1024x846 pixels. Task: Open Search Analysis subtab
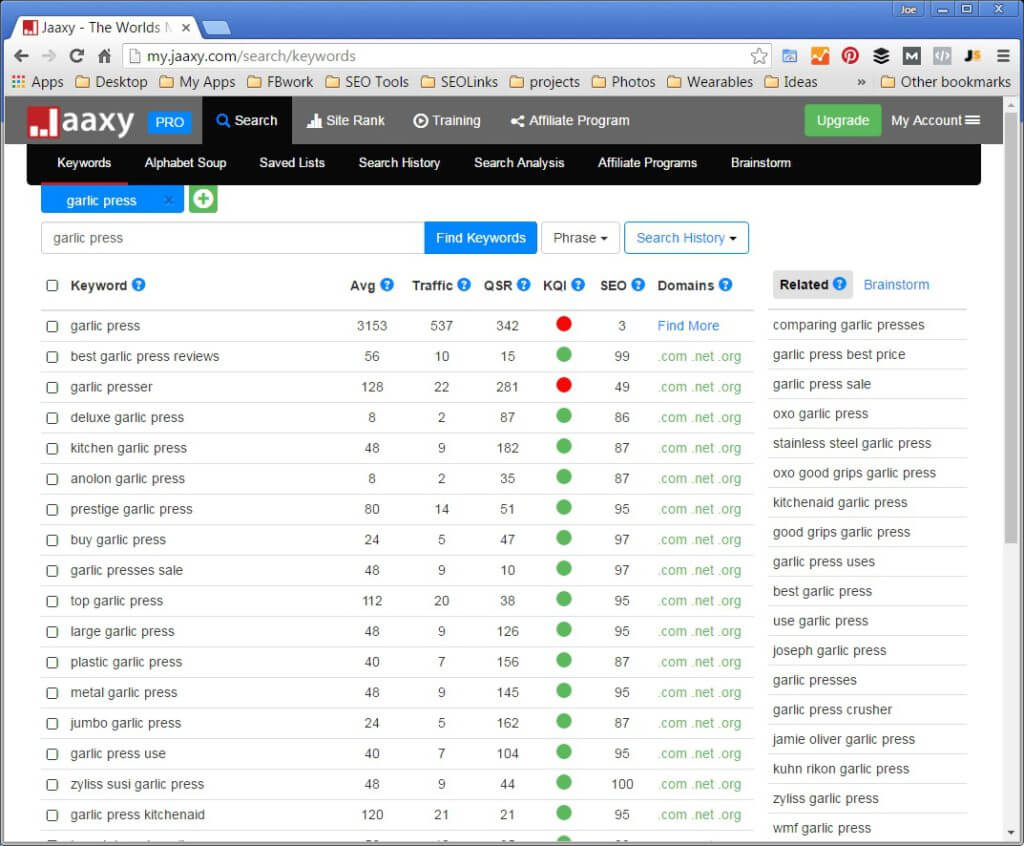(x=519, y=163)
